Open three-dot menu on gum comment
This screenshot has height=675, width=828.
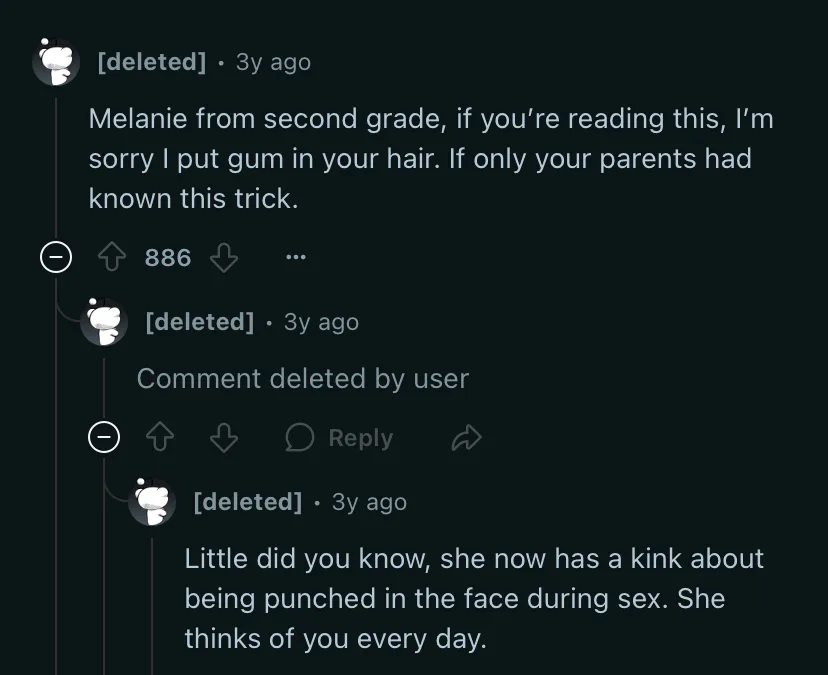(x=295, y=257)
